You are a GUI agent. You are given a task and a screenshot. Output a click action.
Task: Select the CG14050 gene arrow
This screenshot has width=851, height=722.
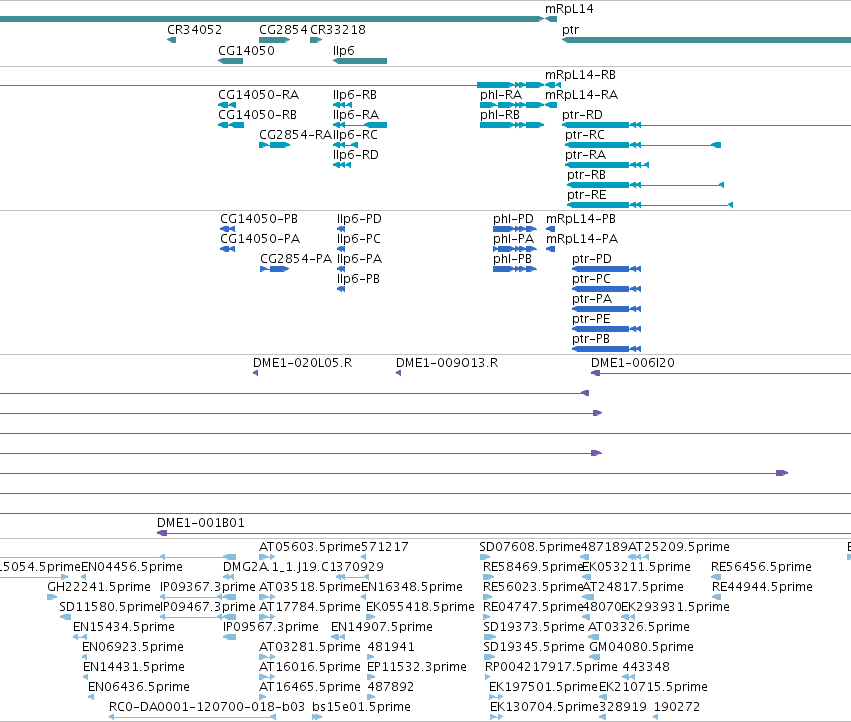coord(231,61)
